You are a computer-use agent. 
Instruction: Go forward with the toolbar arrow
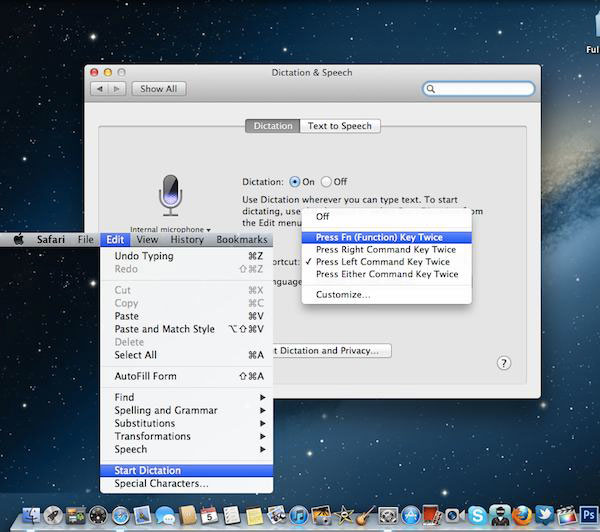117,89
